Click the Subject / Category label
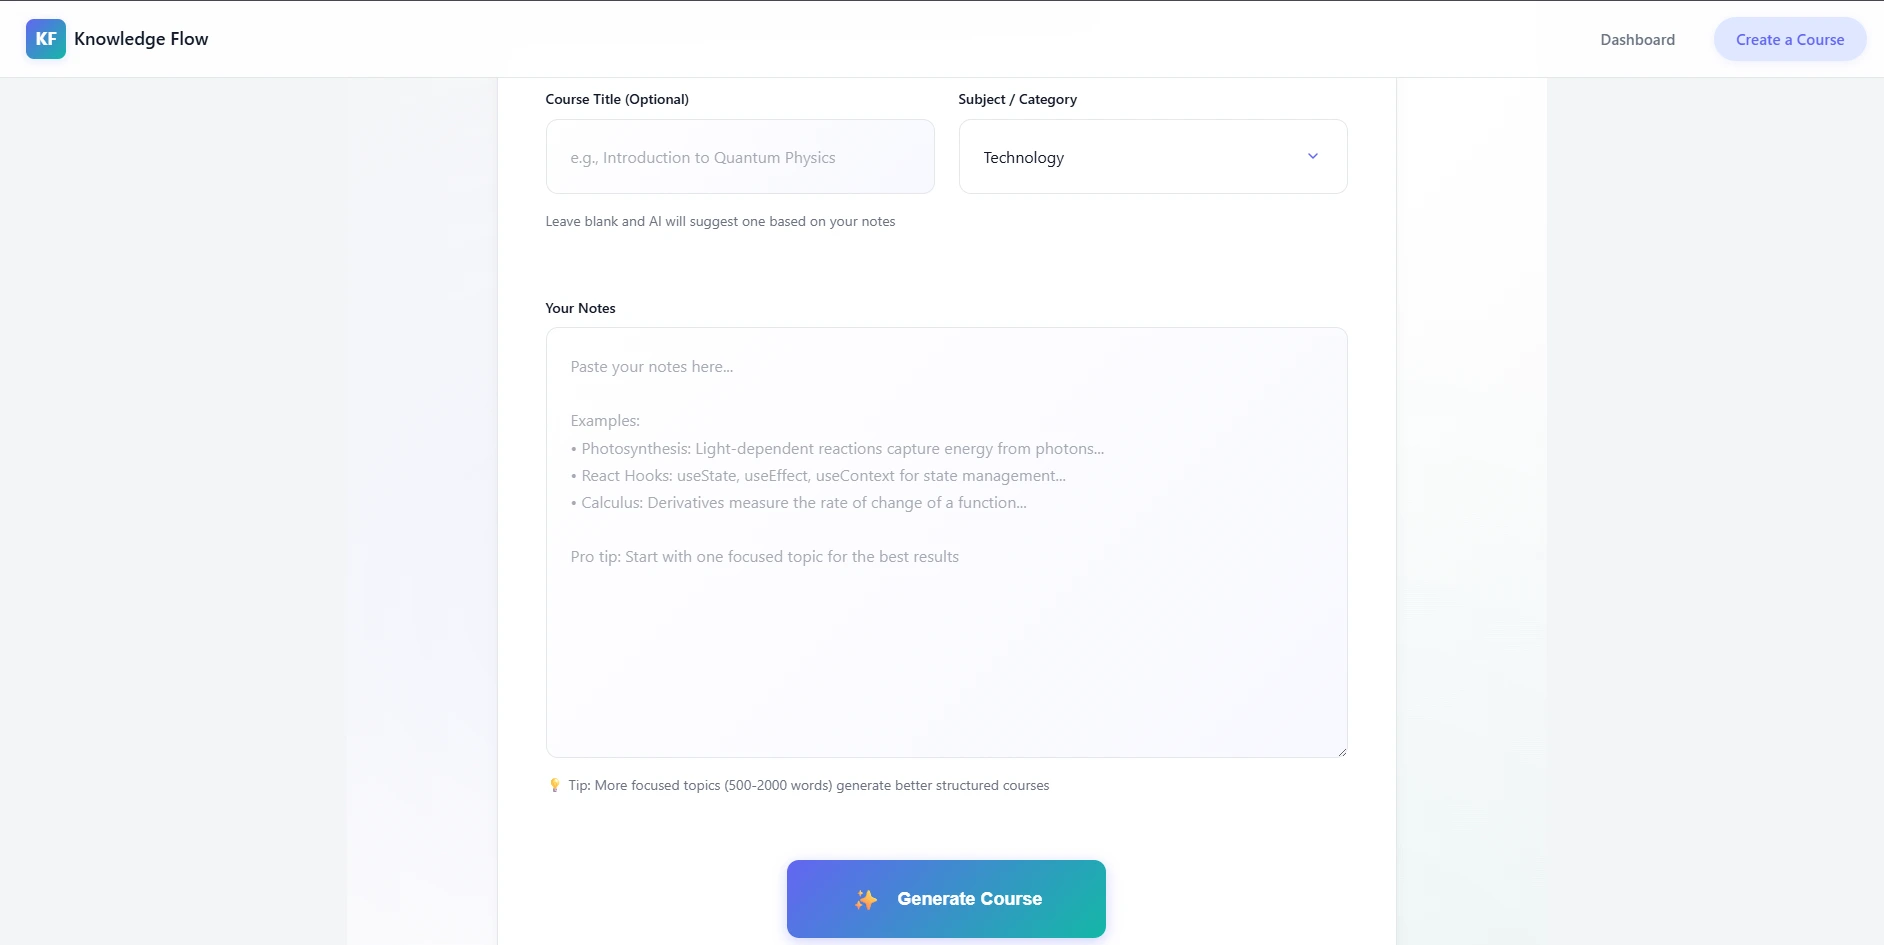This screenshot has width=1884, height=945. [x=1016, y=99]
